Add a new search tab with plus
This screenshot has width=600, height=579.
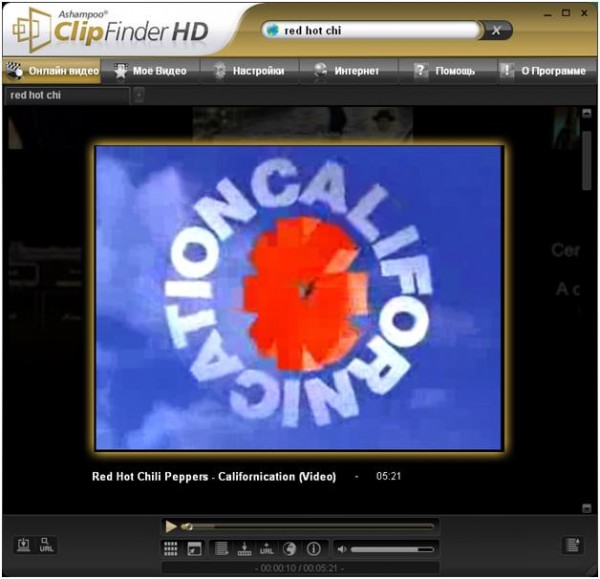(139, 95)
